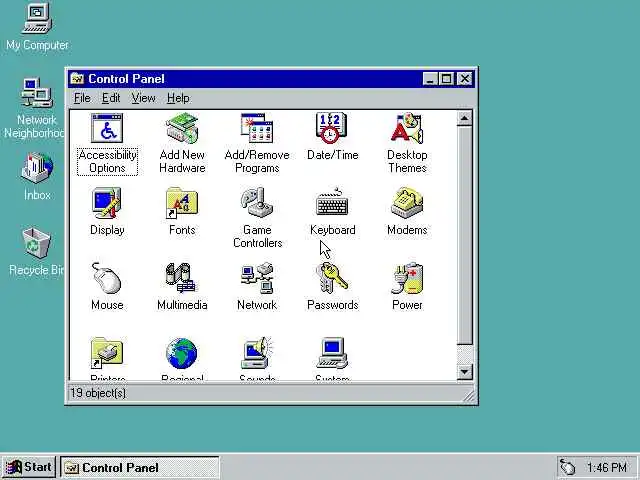Select the Add New Hardware icon

182,128
